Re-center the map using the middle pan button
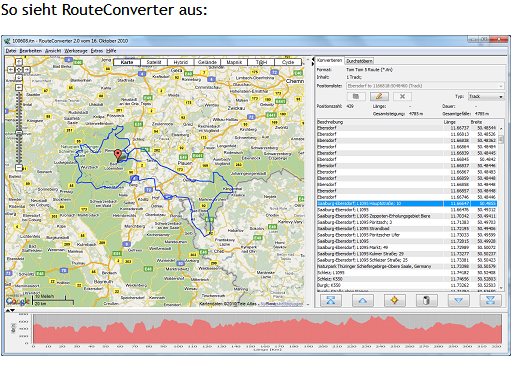The image size is (524, 381). [19, 70]
